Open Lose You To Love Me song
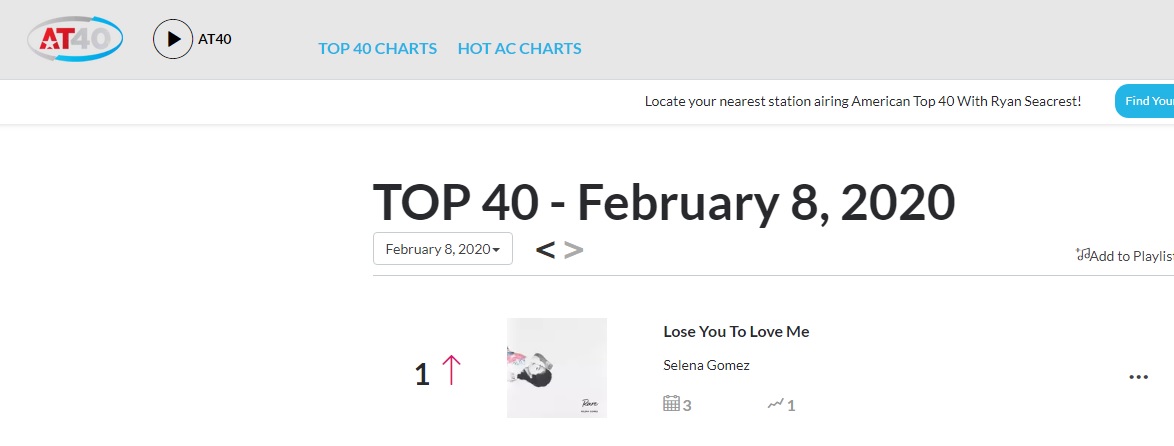Screen dimensions: 1174x446 (736, 331)
